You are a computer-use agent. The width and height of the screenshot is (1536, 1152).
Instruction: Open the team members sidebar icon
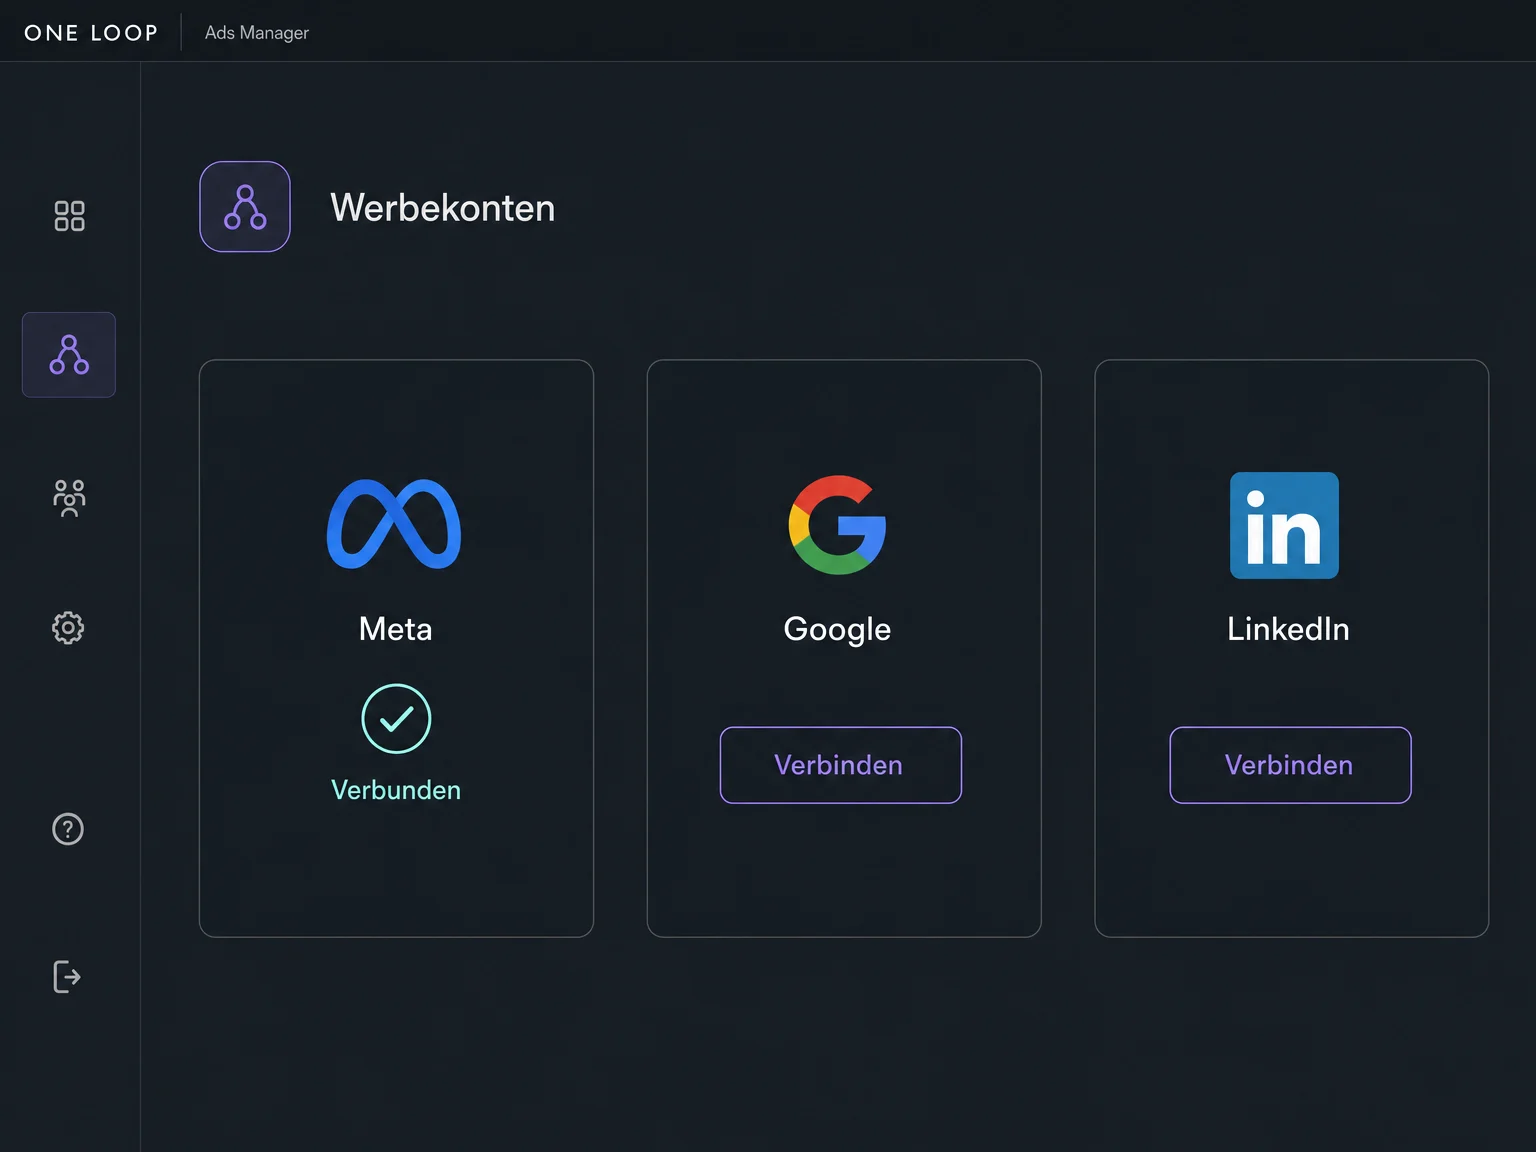[x=69, y=498]
